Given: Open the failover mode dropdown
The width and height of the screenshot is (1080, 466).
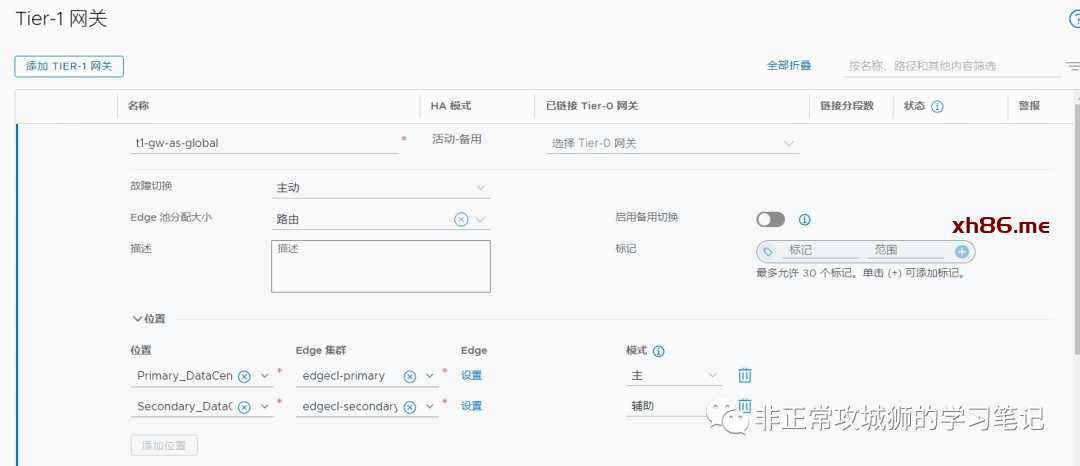Looking at the screenshot, I should [x=381, y=188].
